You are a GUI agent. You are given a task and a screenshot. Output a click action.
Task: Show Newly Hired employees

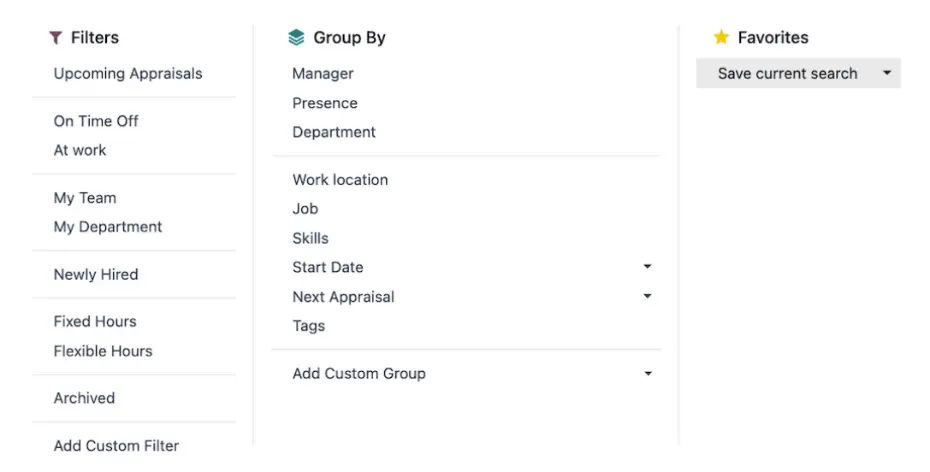pyautogui.click(x=96, y=274)
